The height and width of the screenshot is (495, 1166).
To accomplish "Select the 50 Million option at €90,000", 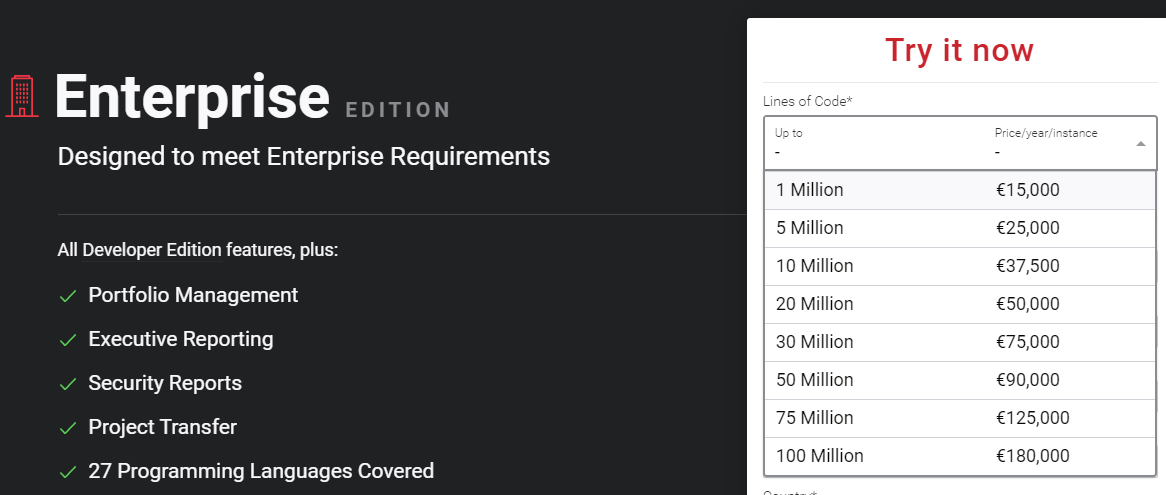I will (x=959, y=380).
